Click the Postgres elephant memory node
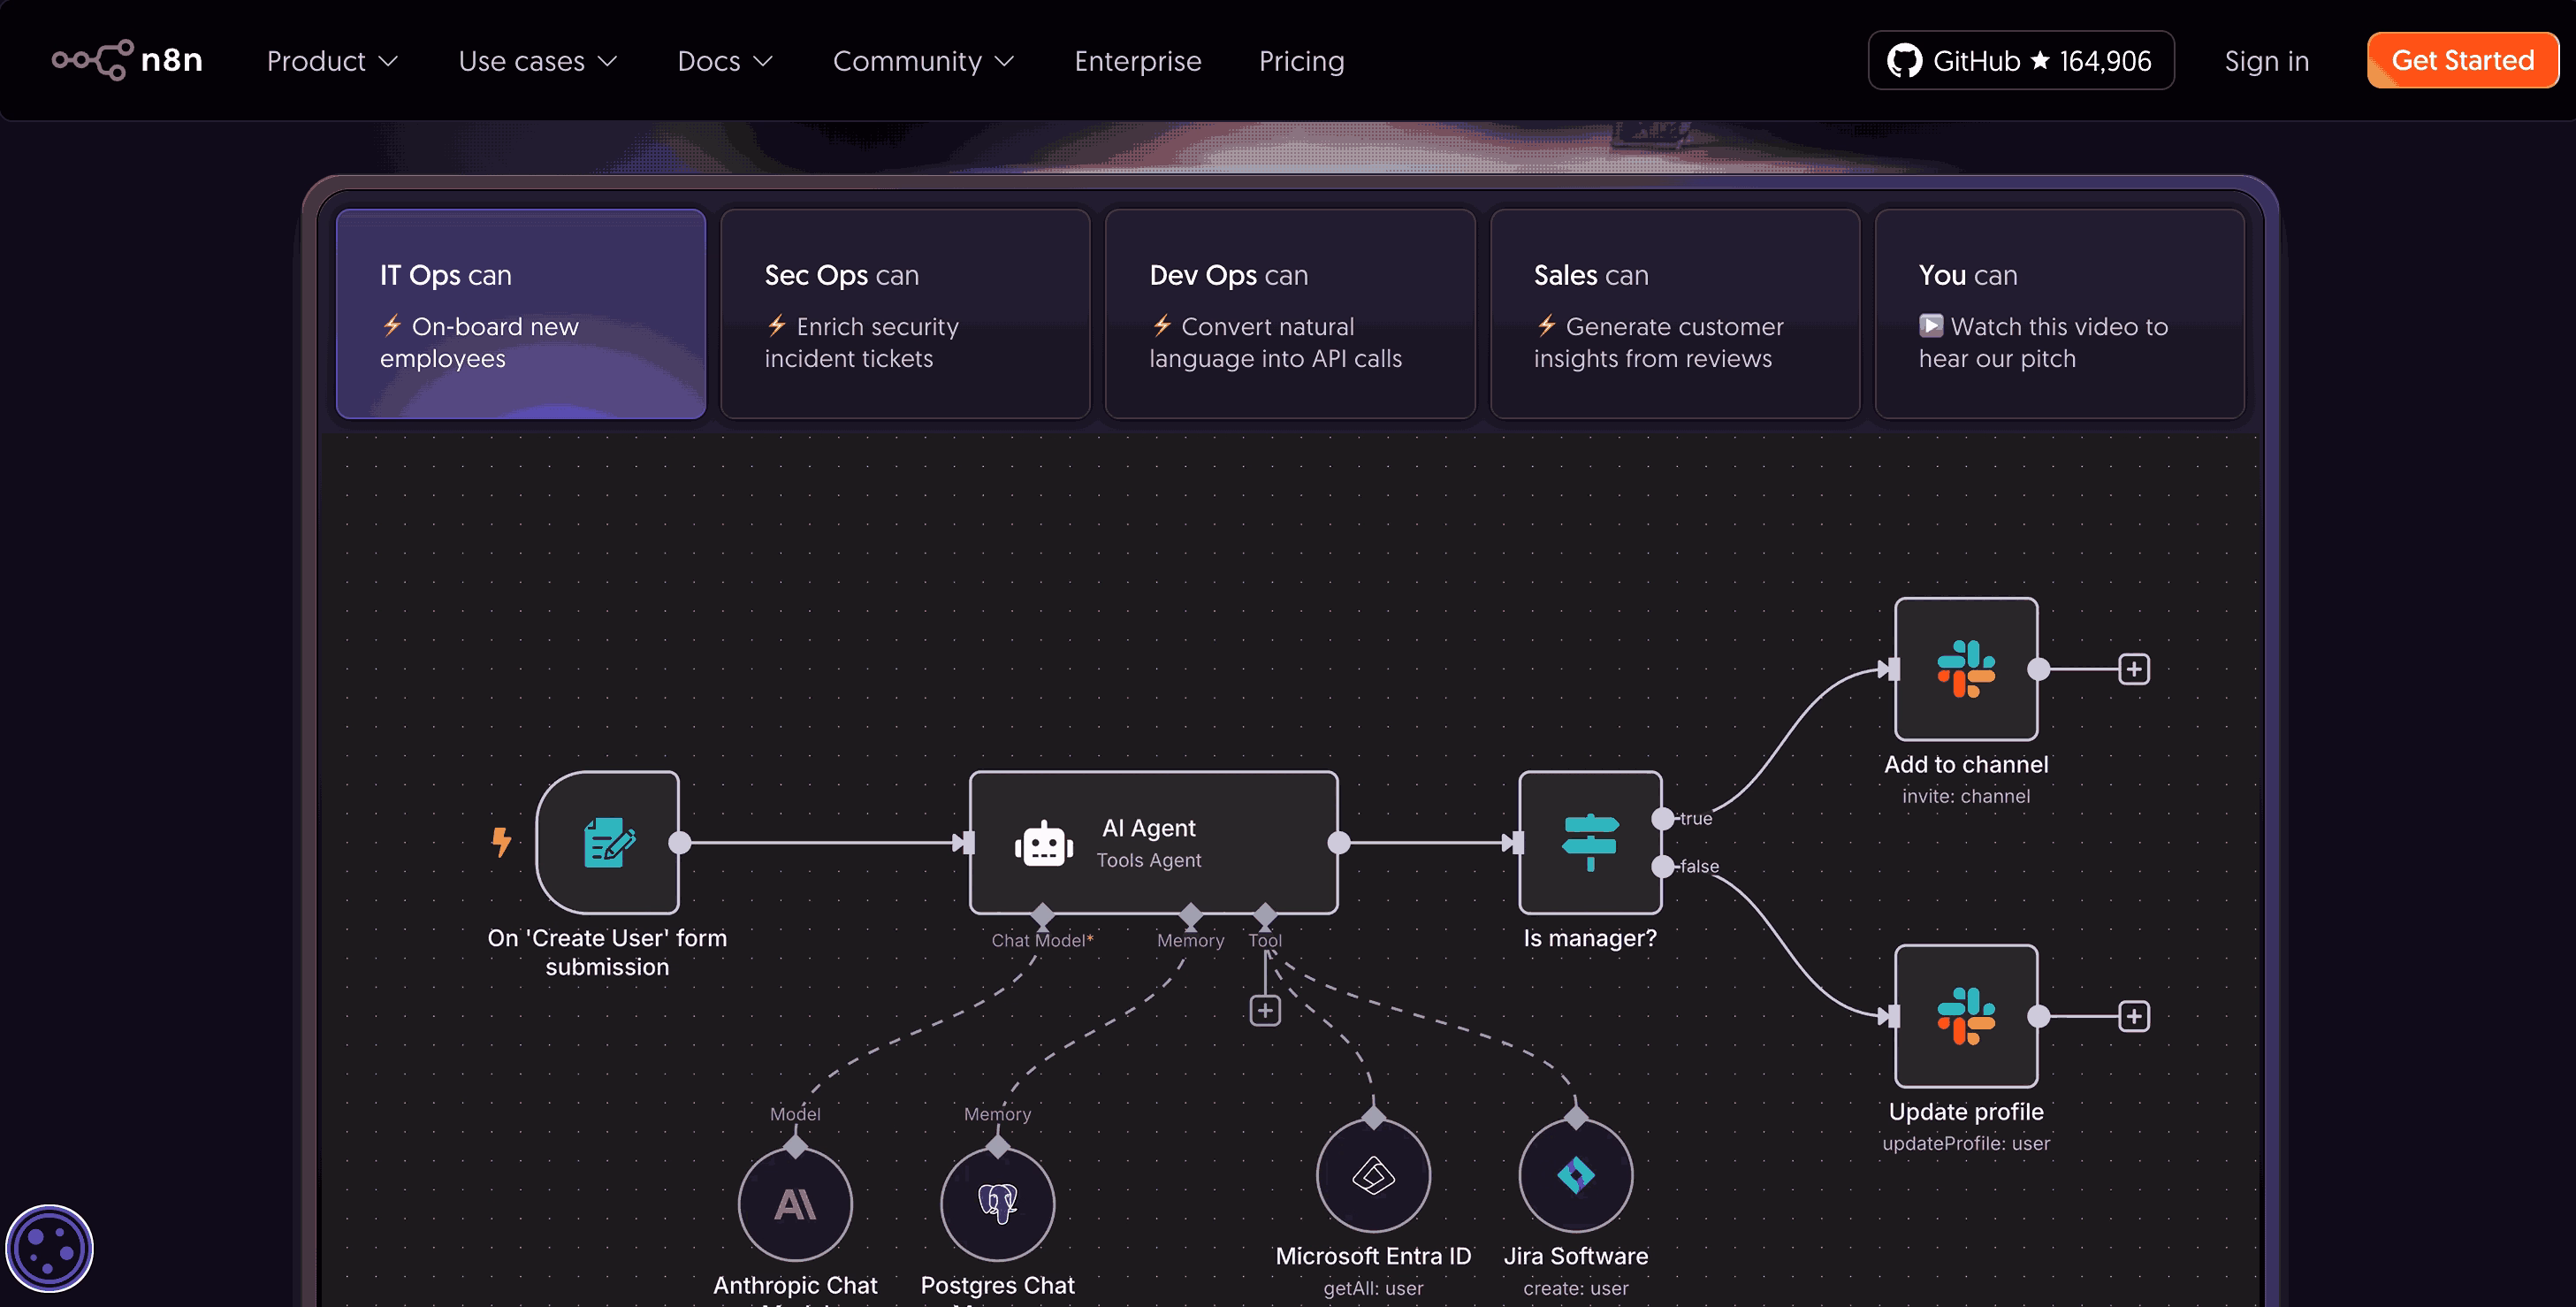The height and width of the screenshot is (1307, 2576). pos(997,1204)
